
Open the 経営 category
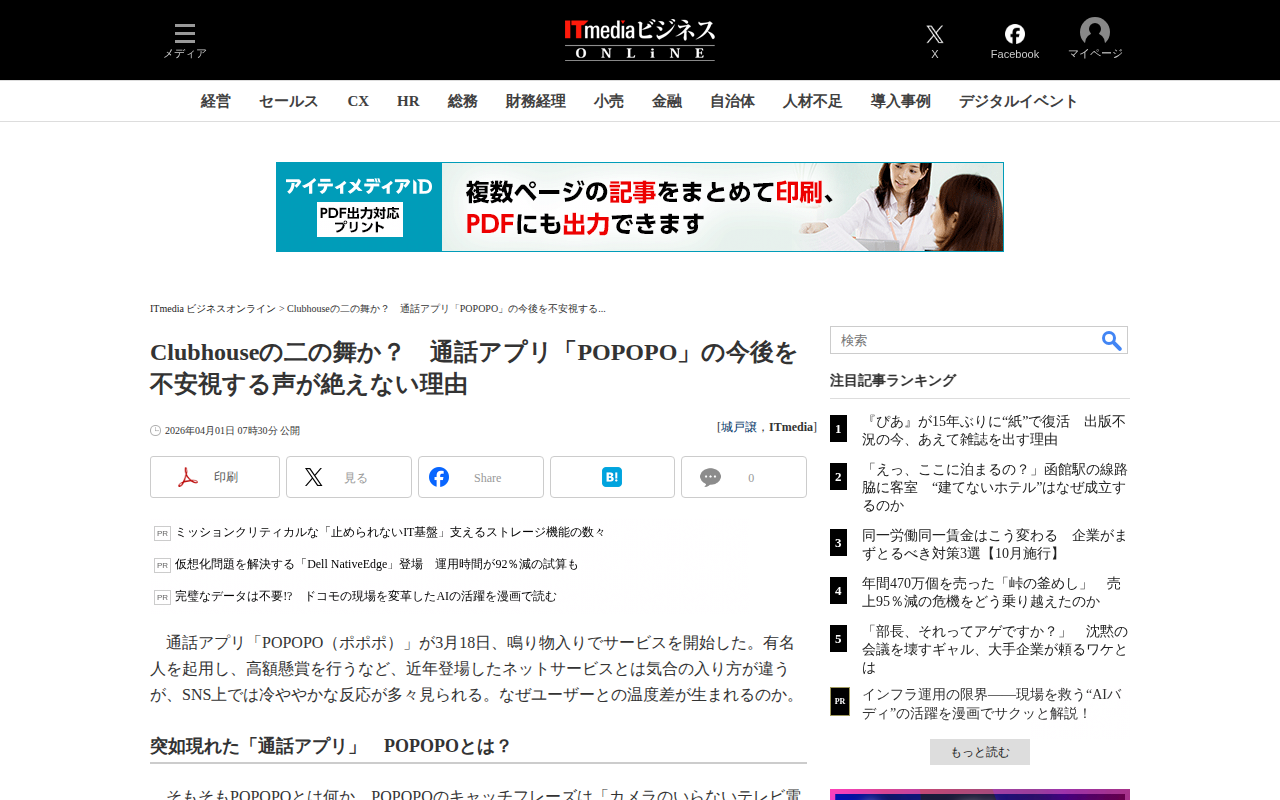216,101
